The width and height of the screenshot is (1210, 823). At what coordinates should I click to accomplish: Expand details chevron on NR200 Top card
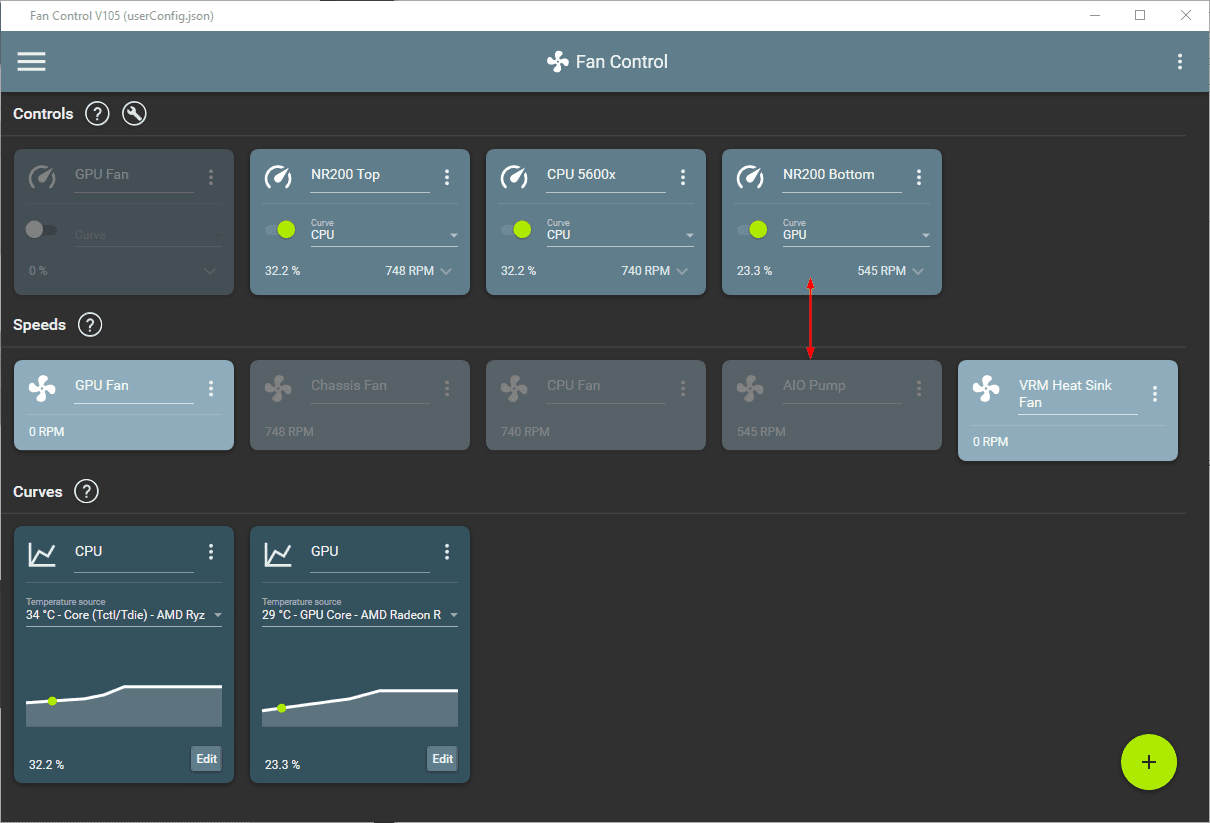pos(446,271)
